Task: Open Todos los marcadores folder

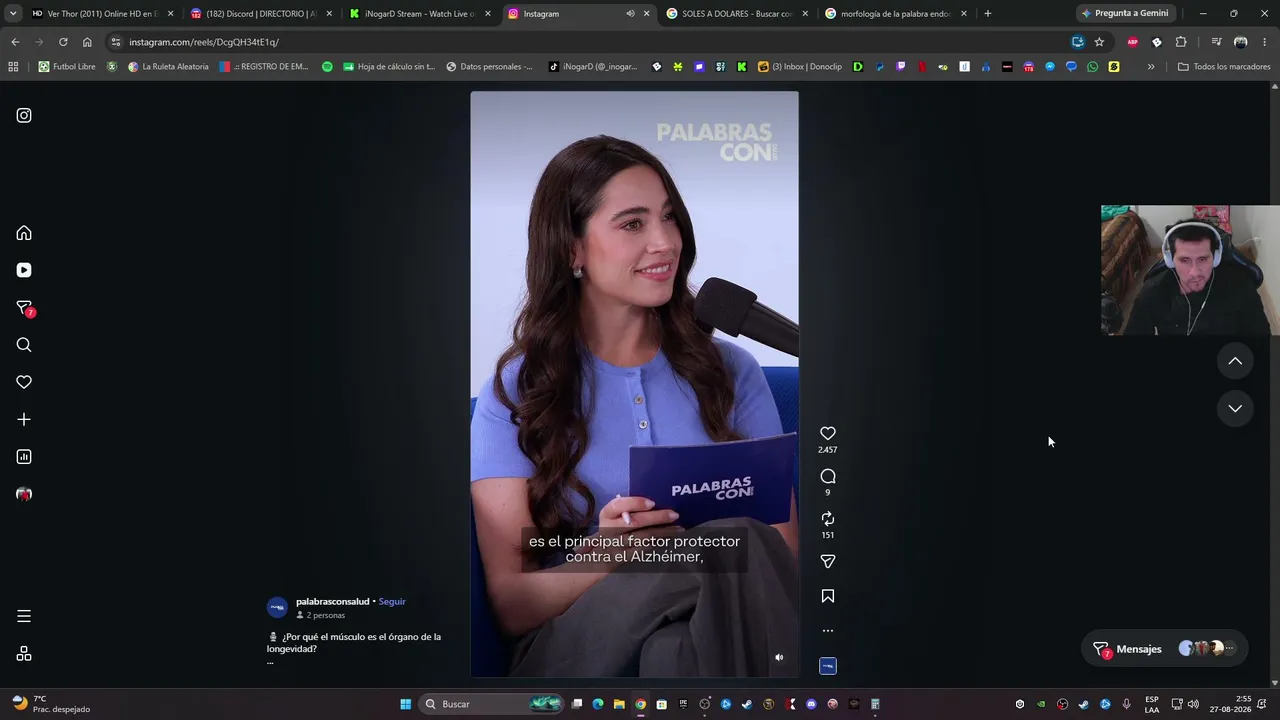Action: tap(1224, 67)
